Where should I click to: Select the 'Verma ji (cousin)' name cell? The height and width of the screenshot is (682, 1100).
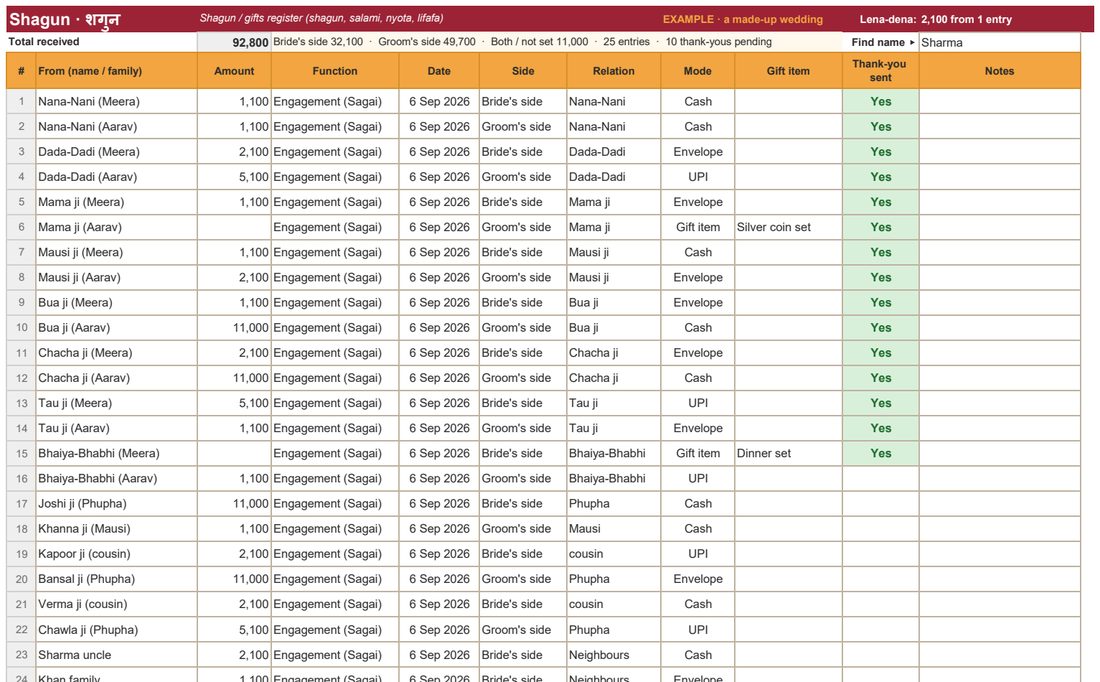click(x=116, y=604)
